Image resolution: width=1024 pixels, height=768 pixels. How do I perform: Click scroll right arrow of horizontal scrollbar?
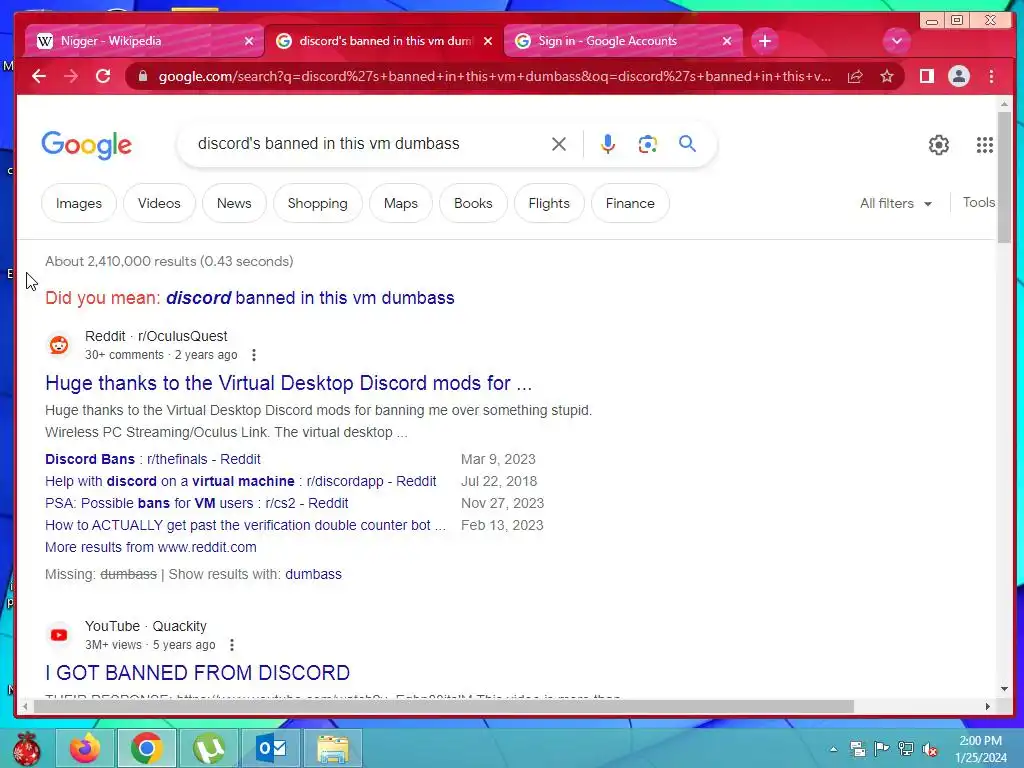pos(987,707)
